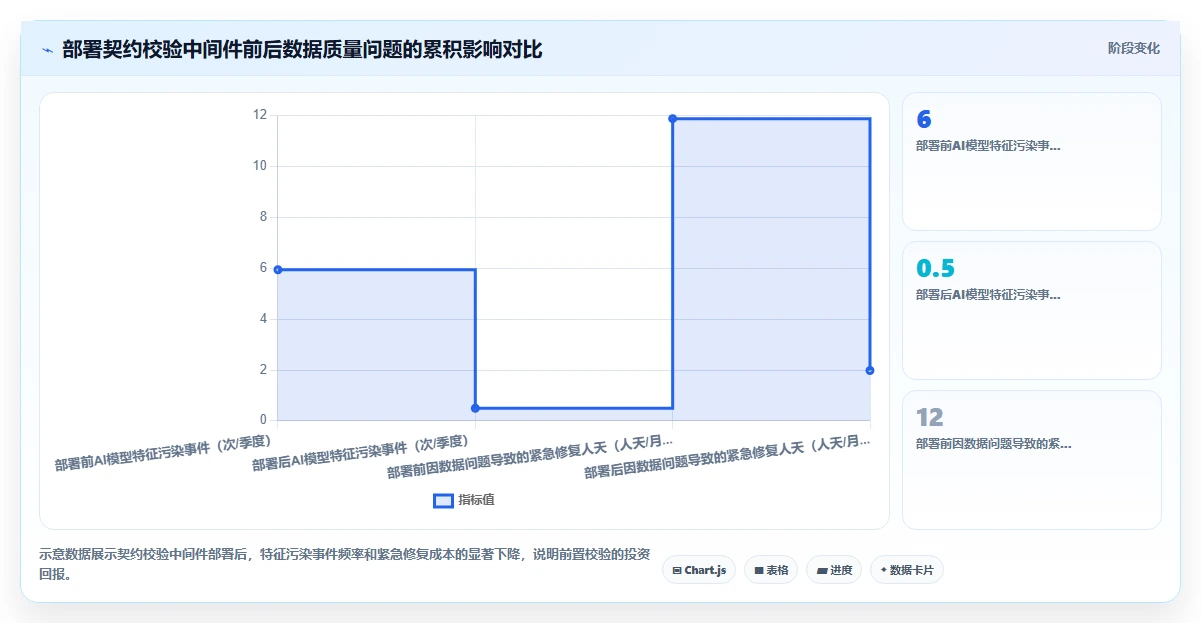The height and width of the screenshot is (623, 1201).
Task: Click the 阶段变化 label in header
Action: 1134,48
